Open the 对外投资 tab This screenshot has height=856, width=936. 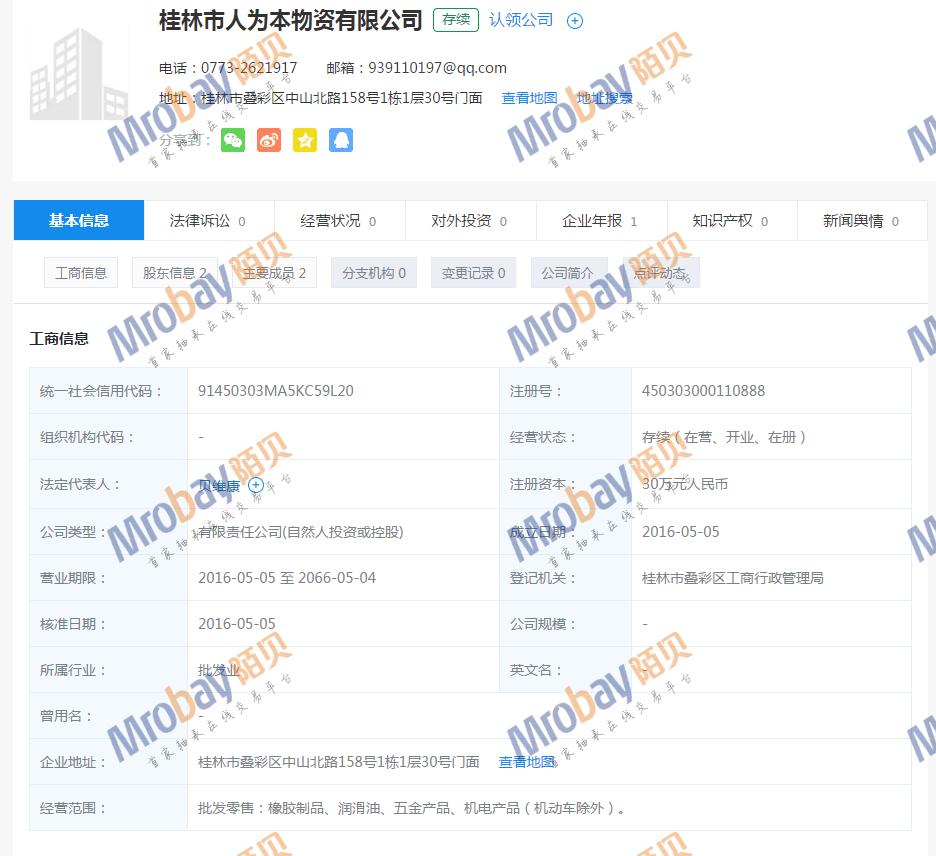tap(470, 221)
